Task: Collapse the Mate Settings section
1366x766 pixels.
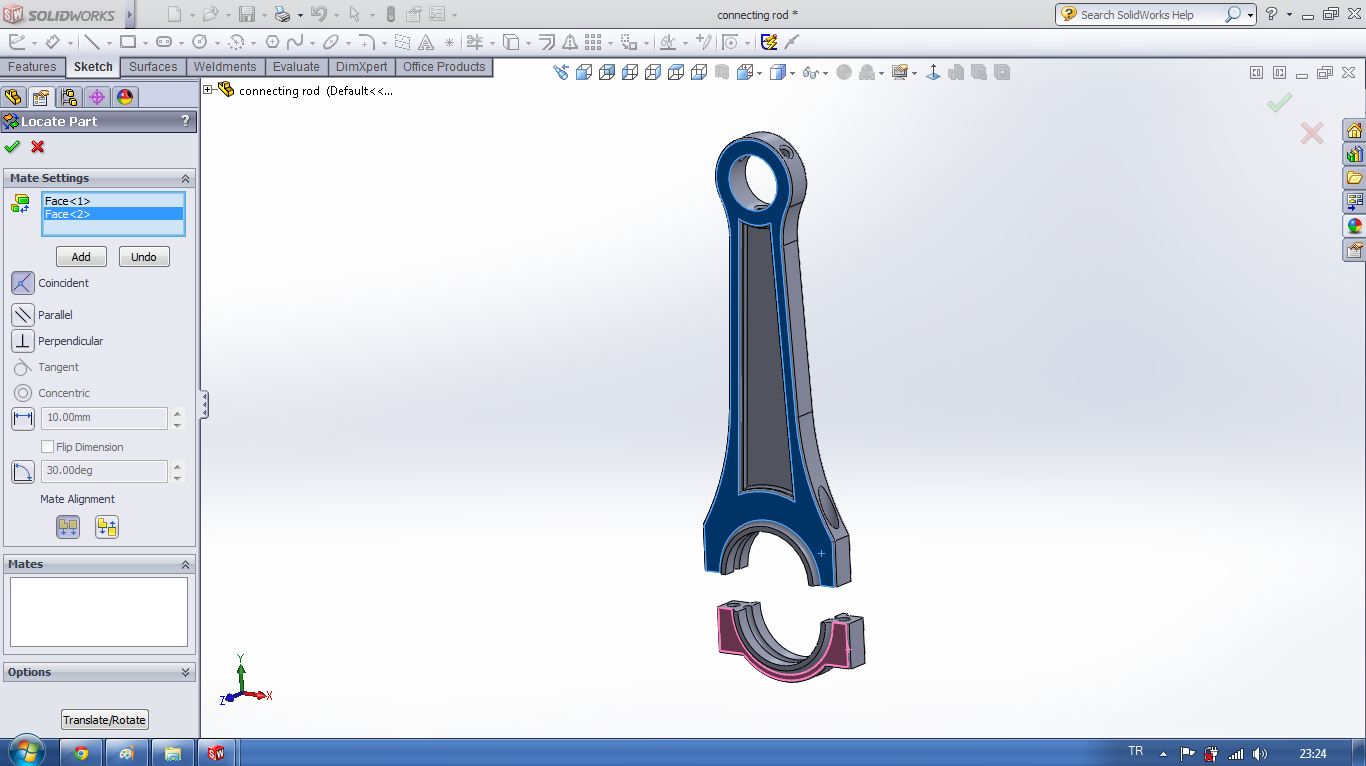Action: pos(185,178)
